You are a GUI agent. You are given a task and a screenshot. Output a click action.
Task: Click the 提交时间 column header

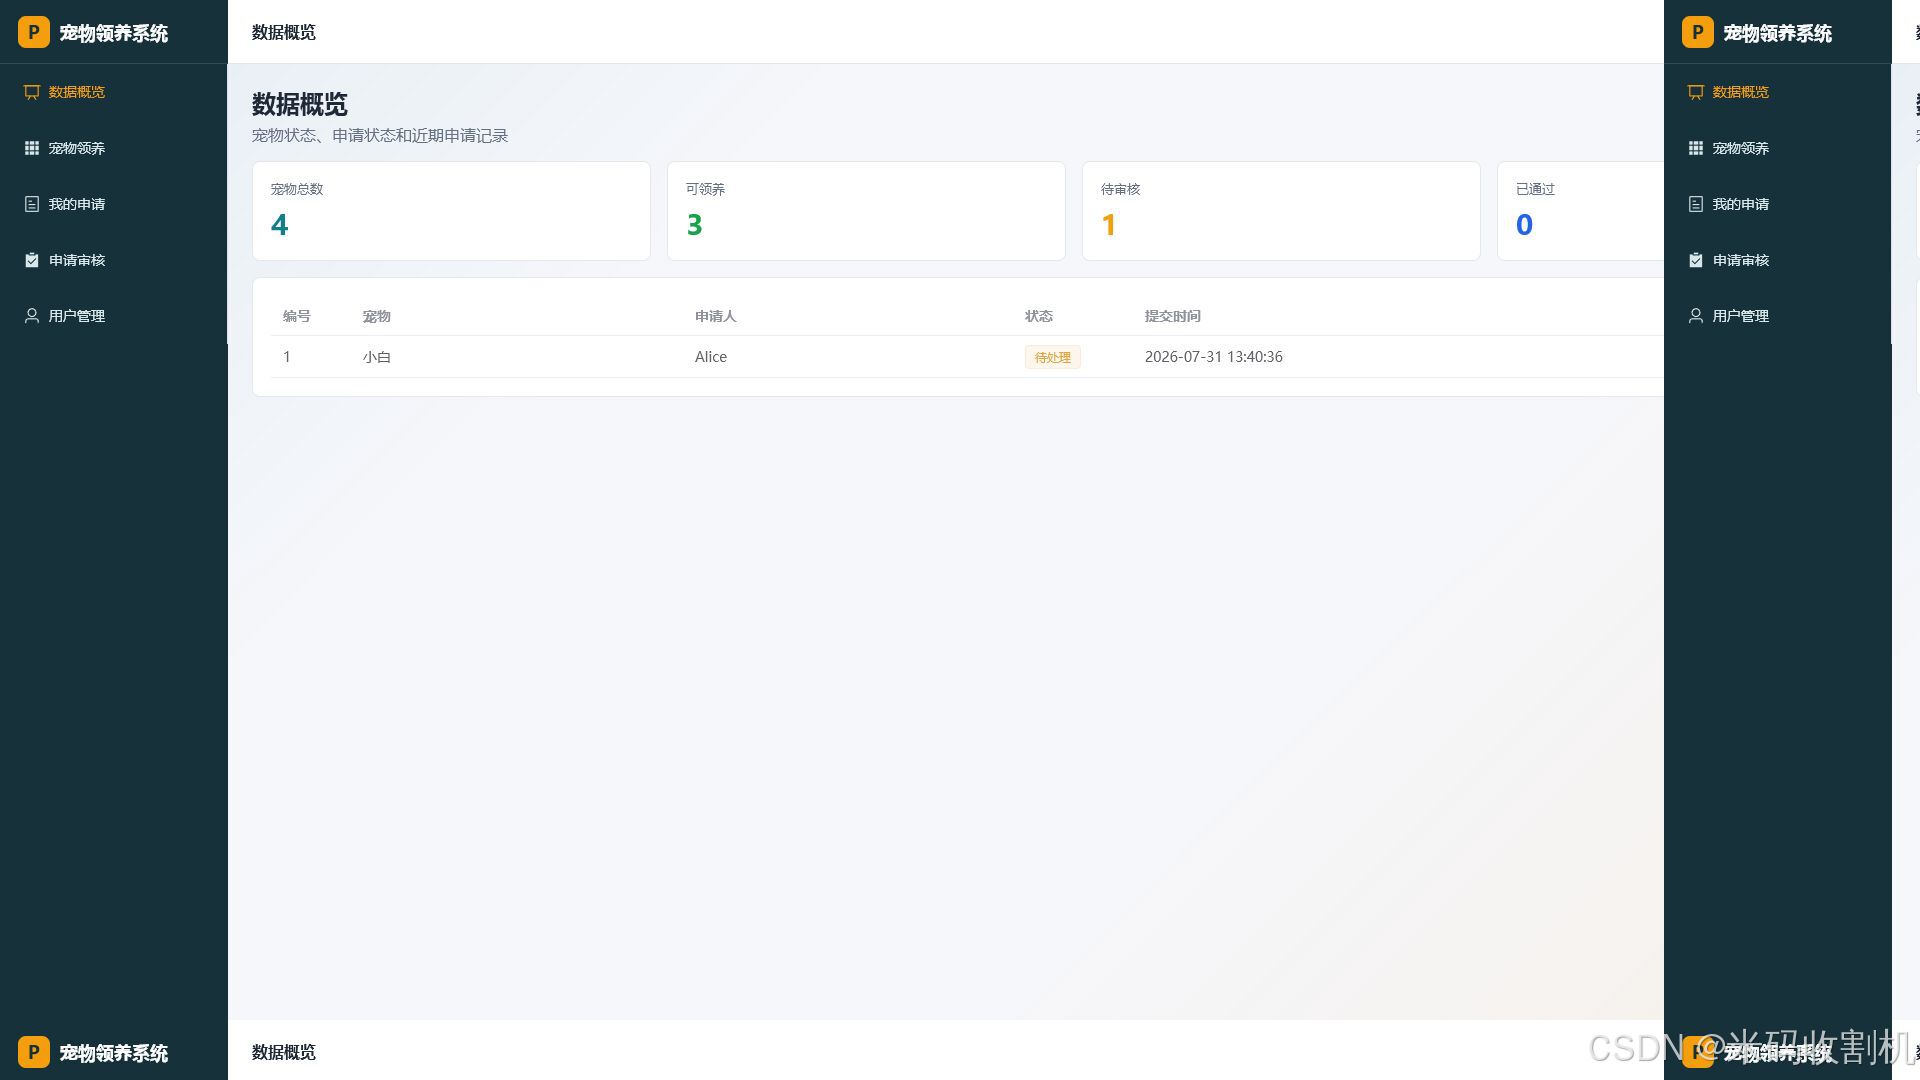1173,316
